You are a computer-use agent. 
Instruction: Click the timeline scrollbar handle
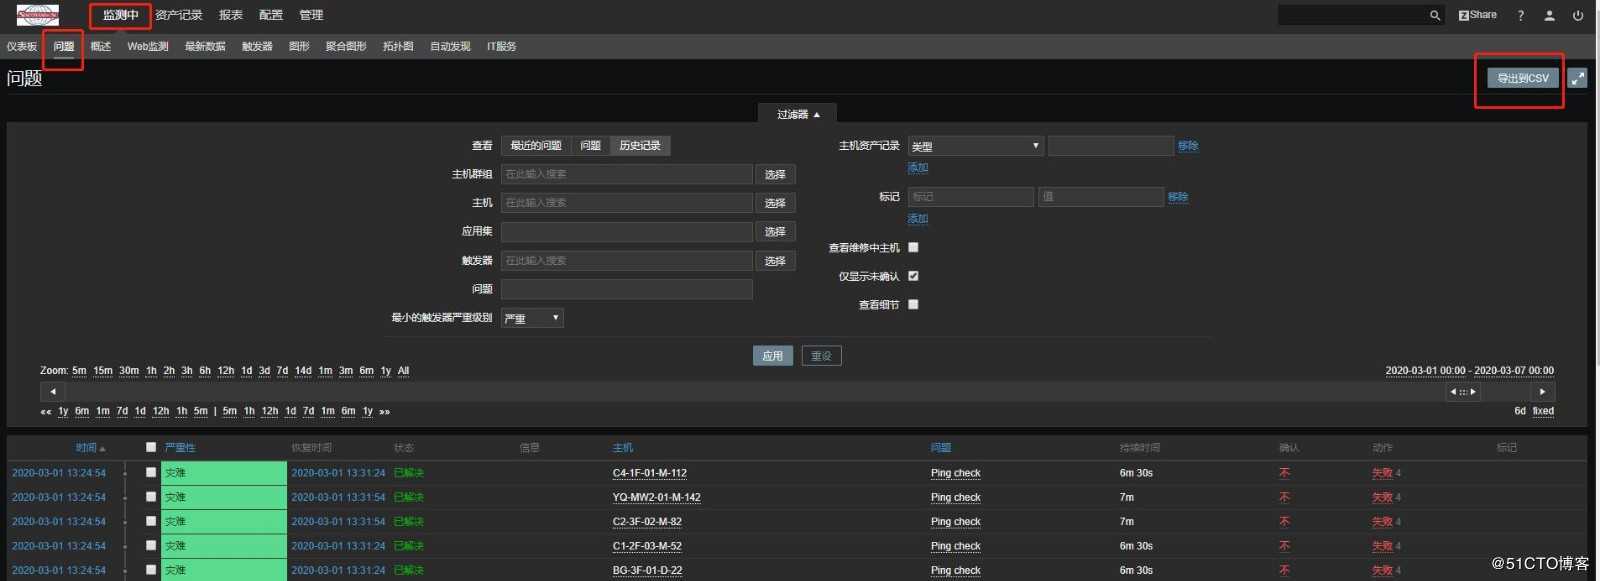(x=1462, y=392)
